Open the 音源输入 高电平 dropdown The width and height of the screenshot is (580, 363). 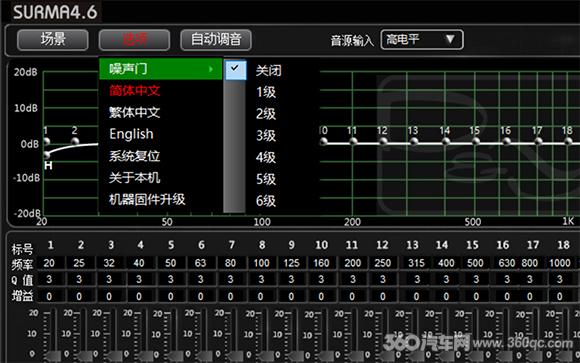(x=422, y=40)
